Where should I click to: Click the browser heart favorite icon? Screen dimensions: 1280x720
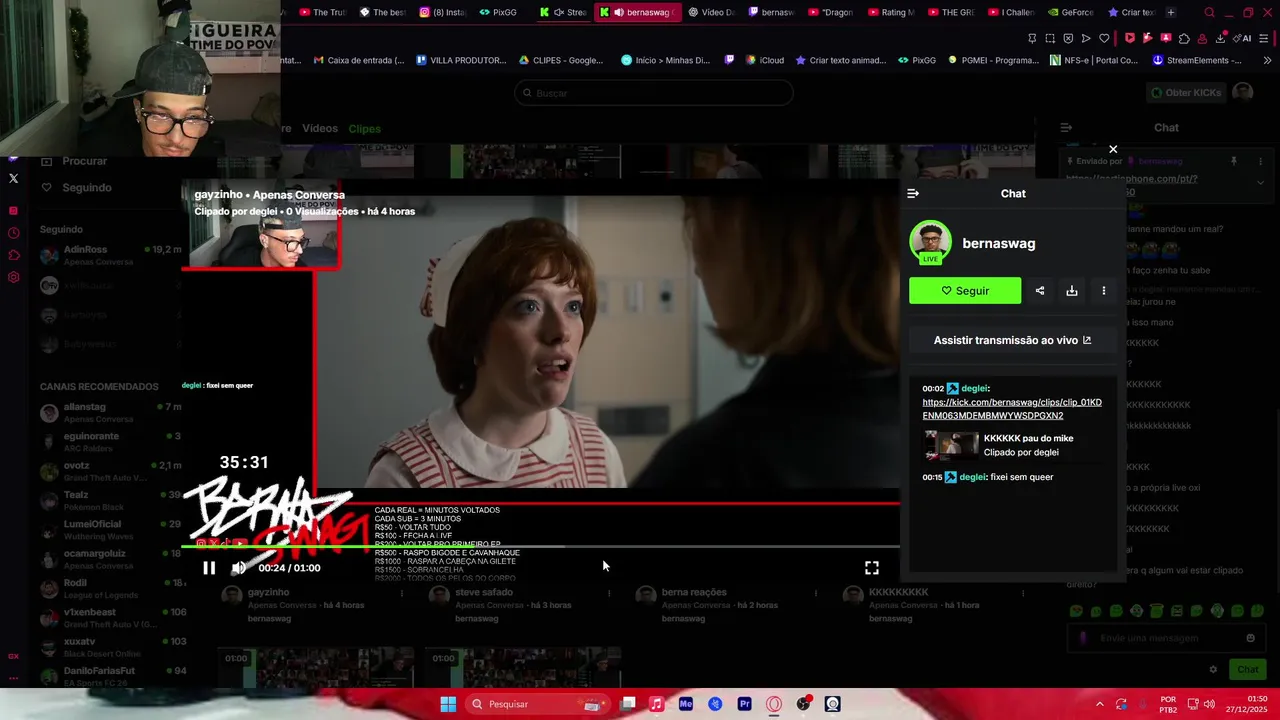1104,38
